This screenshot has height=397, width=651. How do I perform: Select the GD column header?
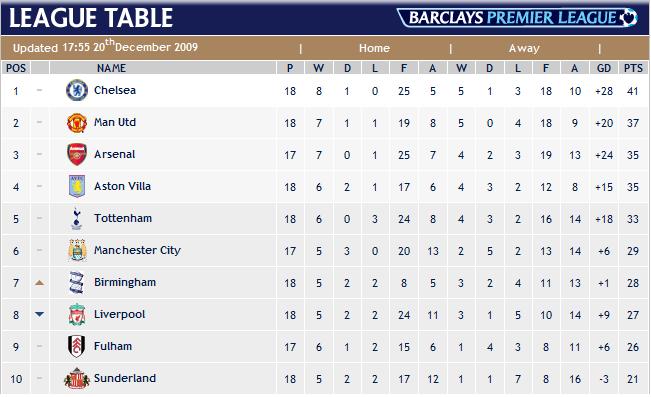(604, 68)
